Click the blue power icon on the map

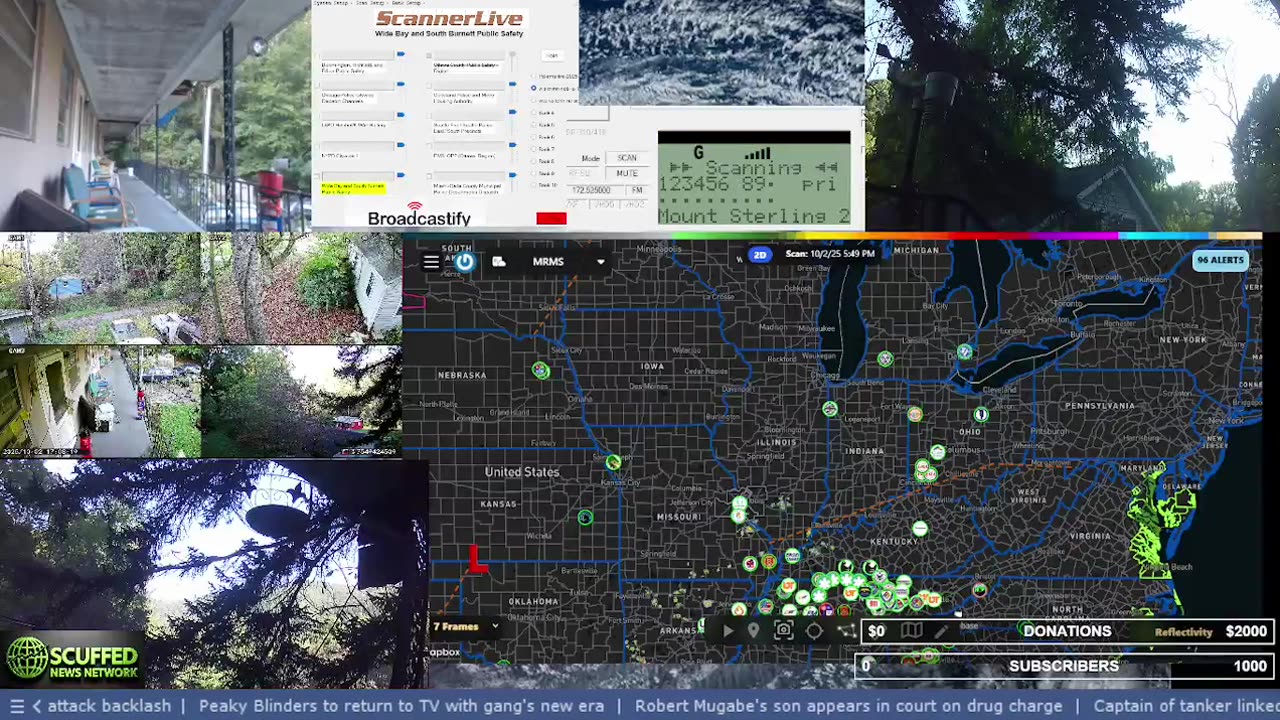(x=465, y=262)
